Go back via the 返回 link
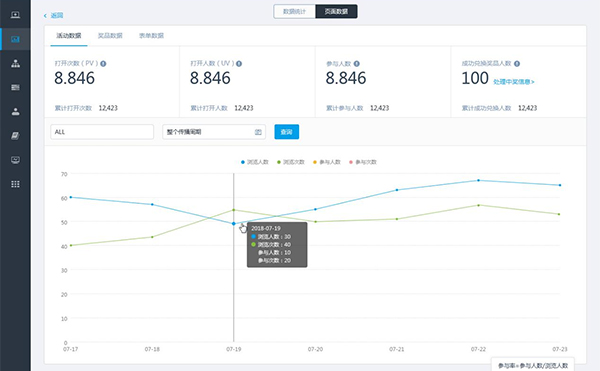 point(54,16)
